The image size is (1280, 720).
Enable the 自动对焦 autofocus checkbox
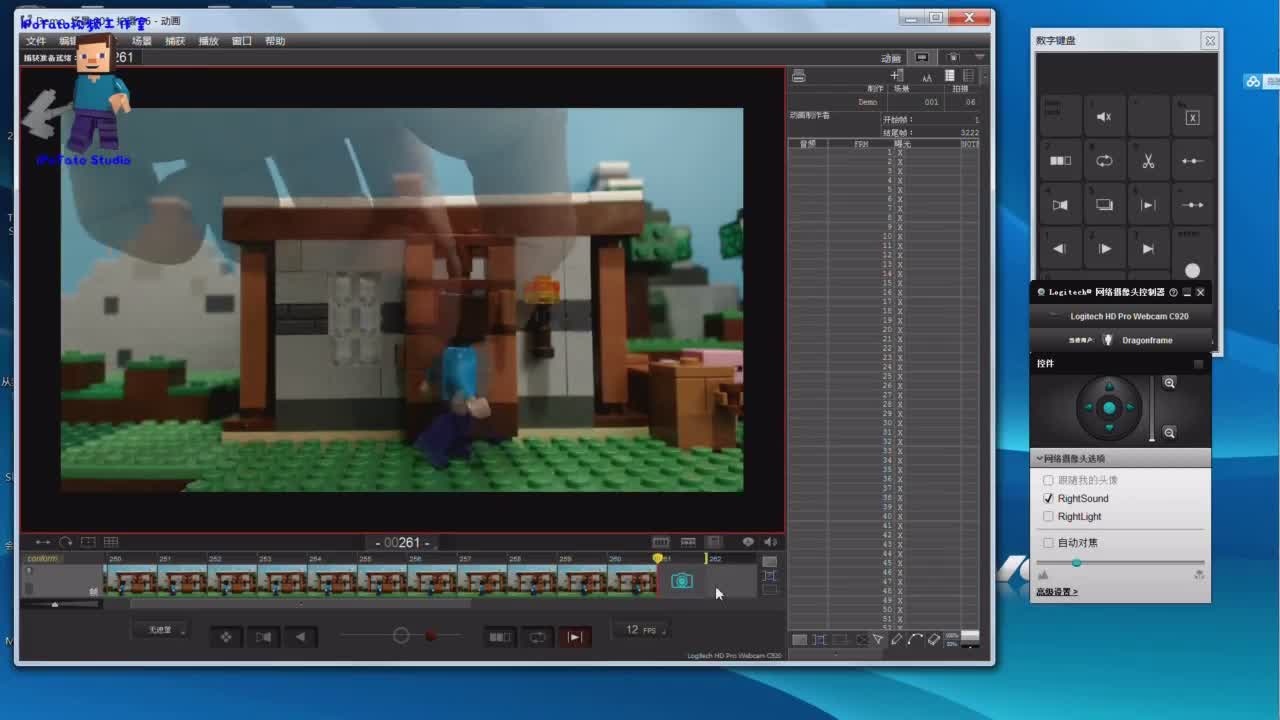click(1048, 542)
